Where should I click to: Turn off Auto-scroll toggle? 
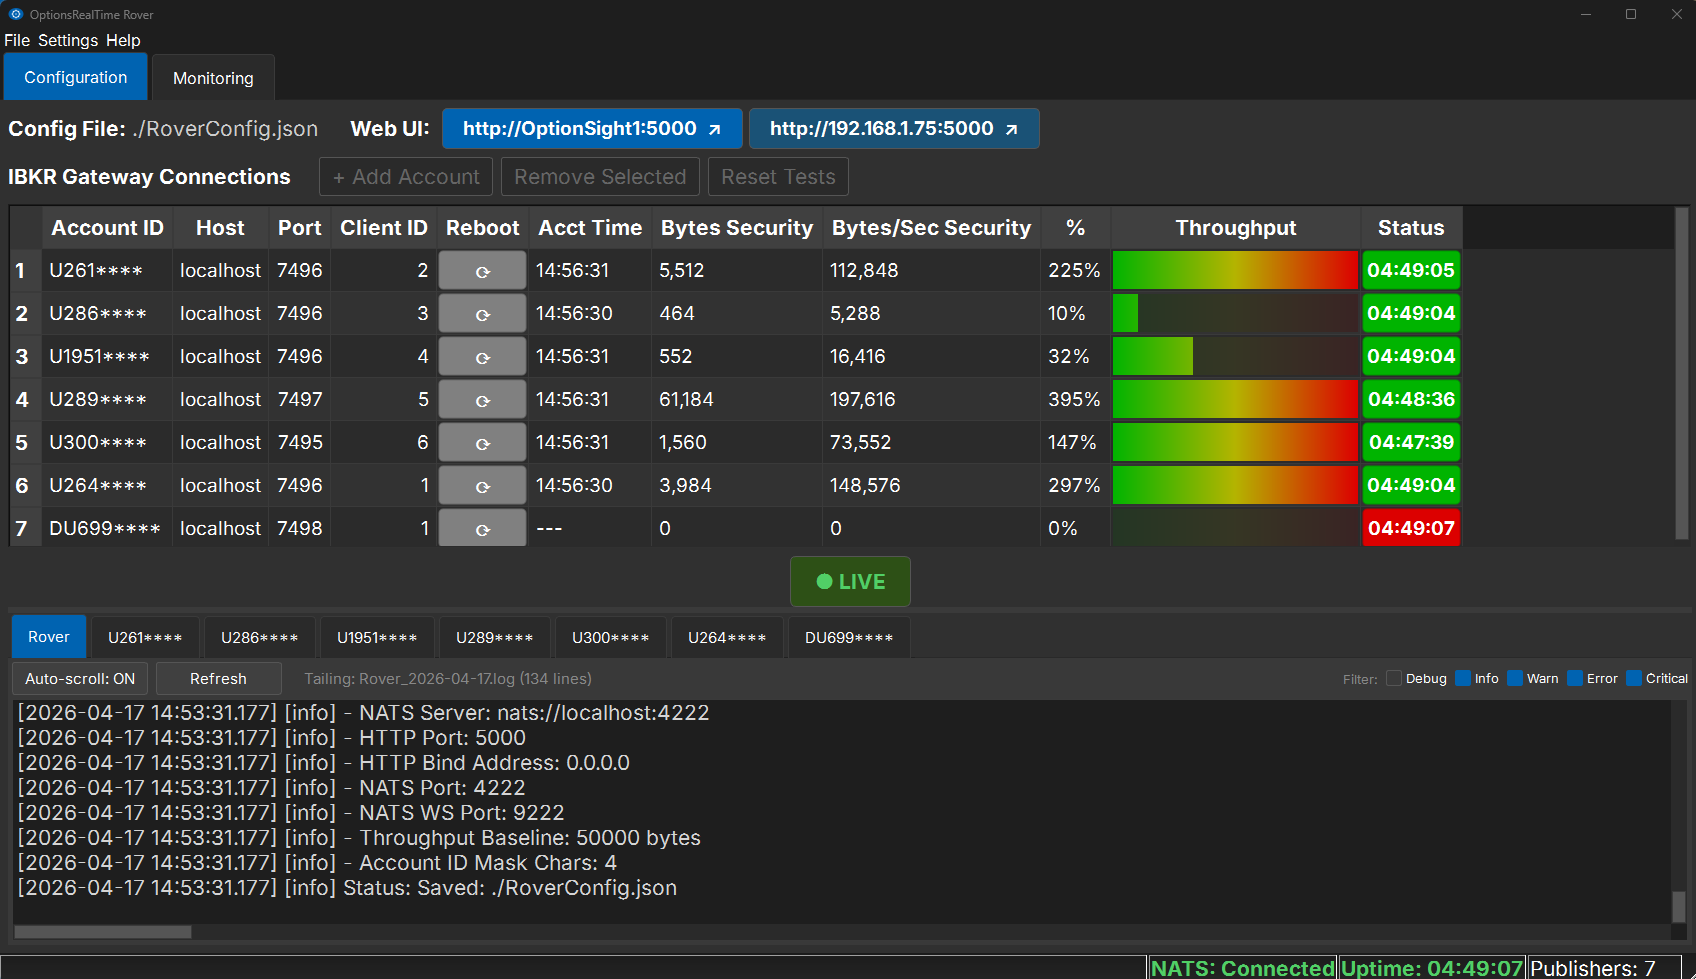click(80, 678)
